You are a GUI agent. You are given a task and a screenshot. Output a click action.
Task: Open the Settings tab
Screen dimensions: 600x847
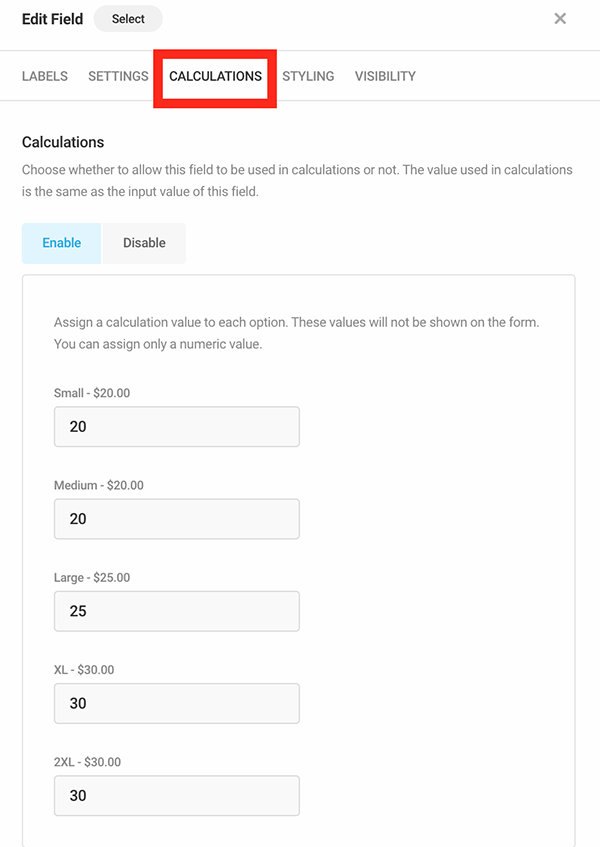(117, 76)
